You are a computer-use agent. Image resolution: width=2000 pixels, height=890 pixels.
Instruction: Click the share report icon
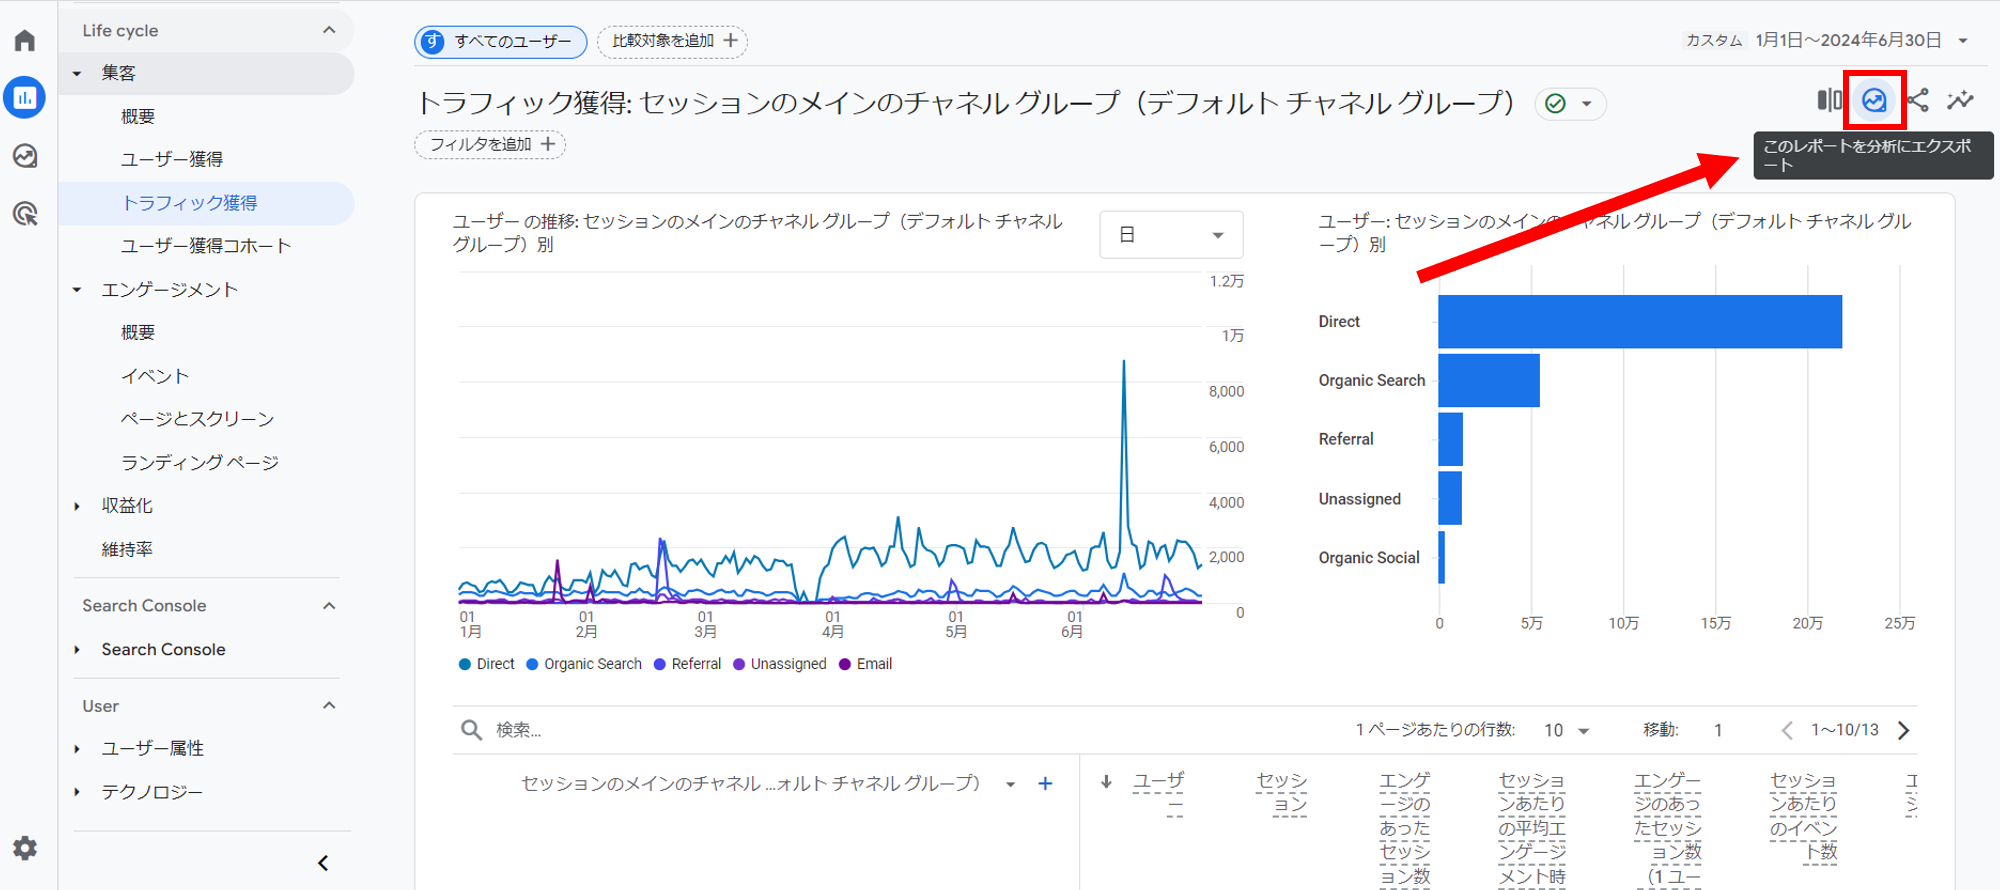point(1918,100)
